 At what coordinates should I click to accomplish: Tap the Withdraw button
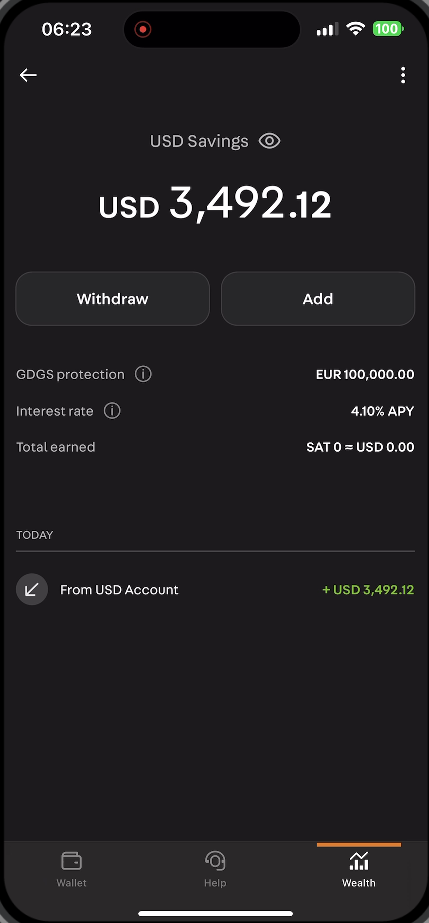point(112,298)
